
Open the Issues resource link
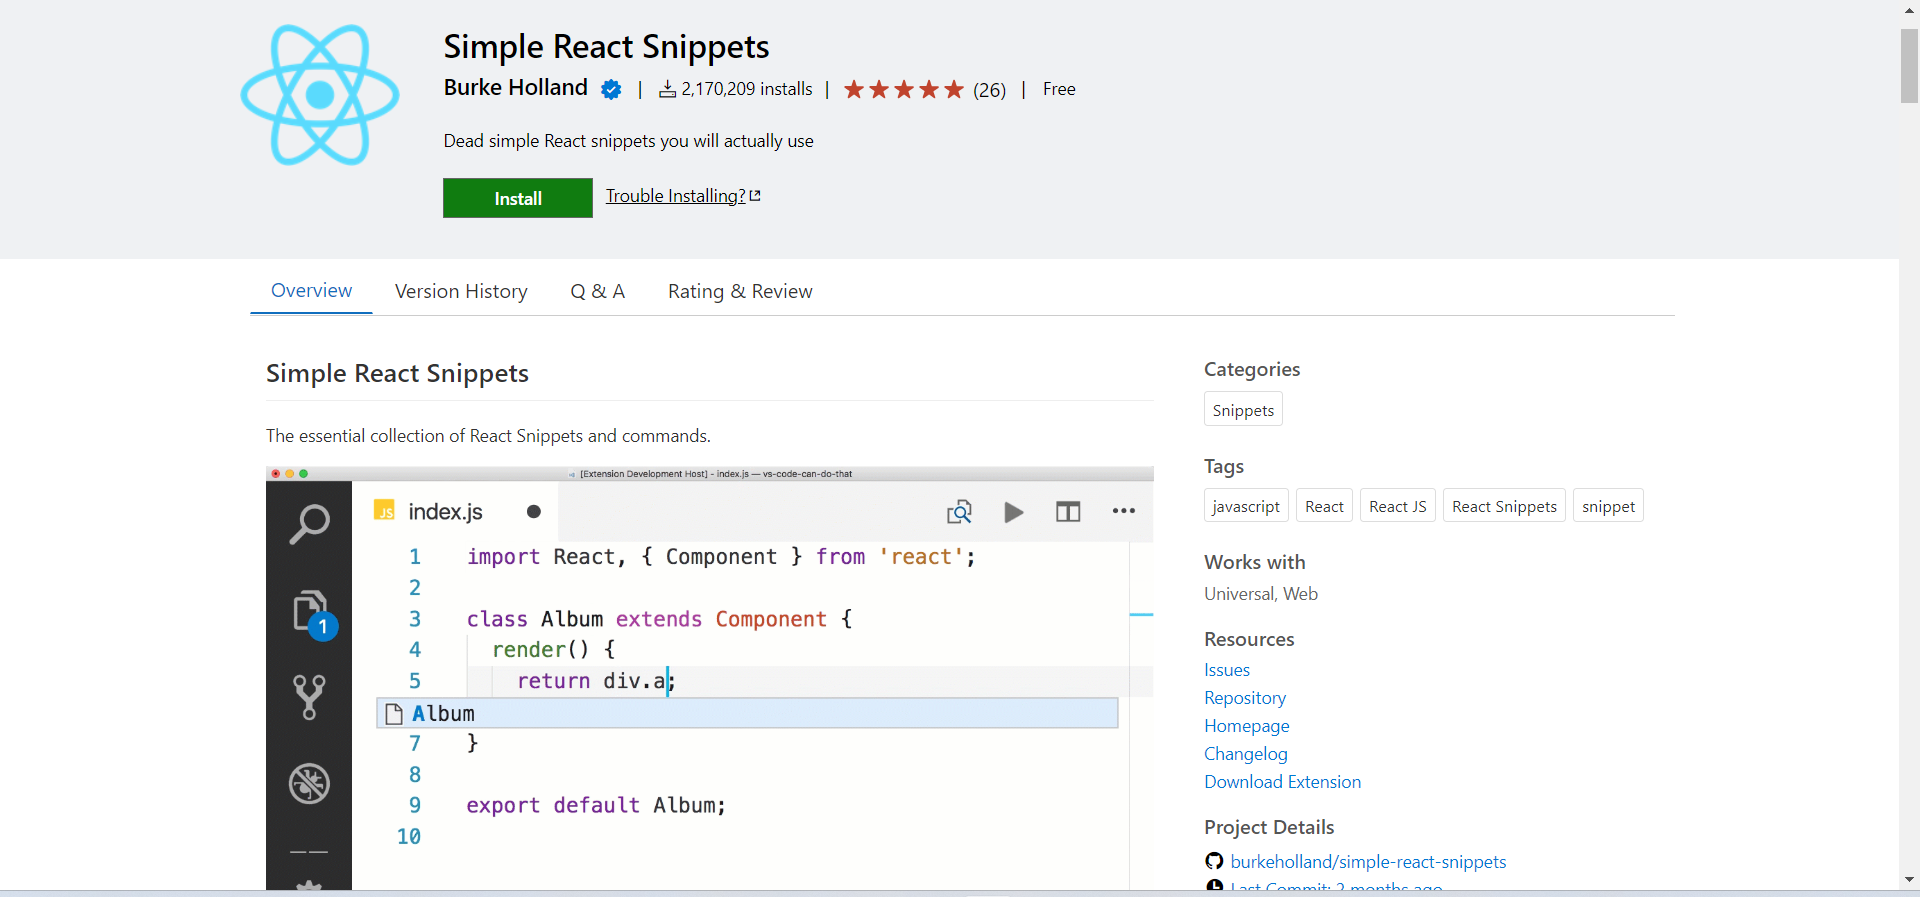click(x=1227, y=670)
